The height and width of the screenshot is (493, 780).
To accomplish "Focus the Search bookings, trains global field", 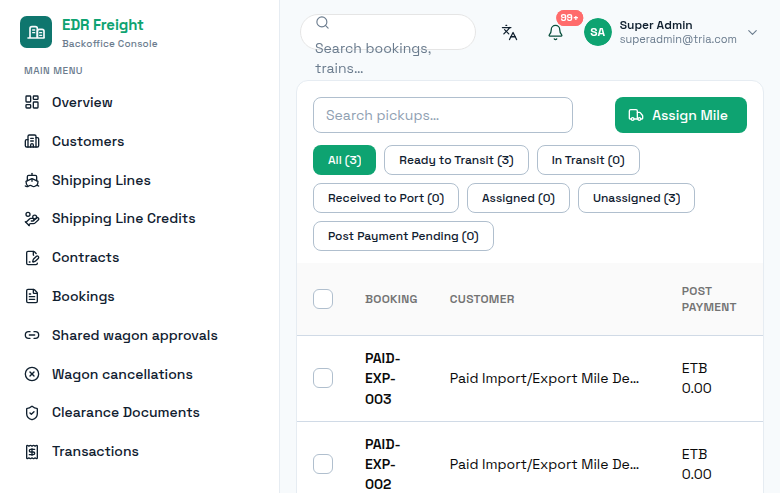I will [388, 32].
